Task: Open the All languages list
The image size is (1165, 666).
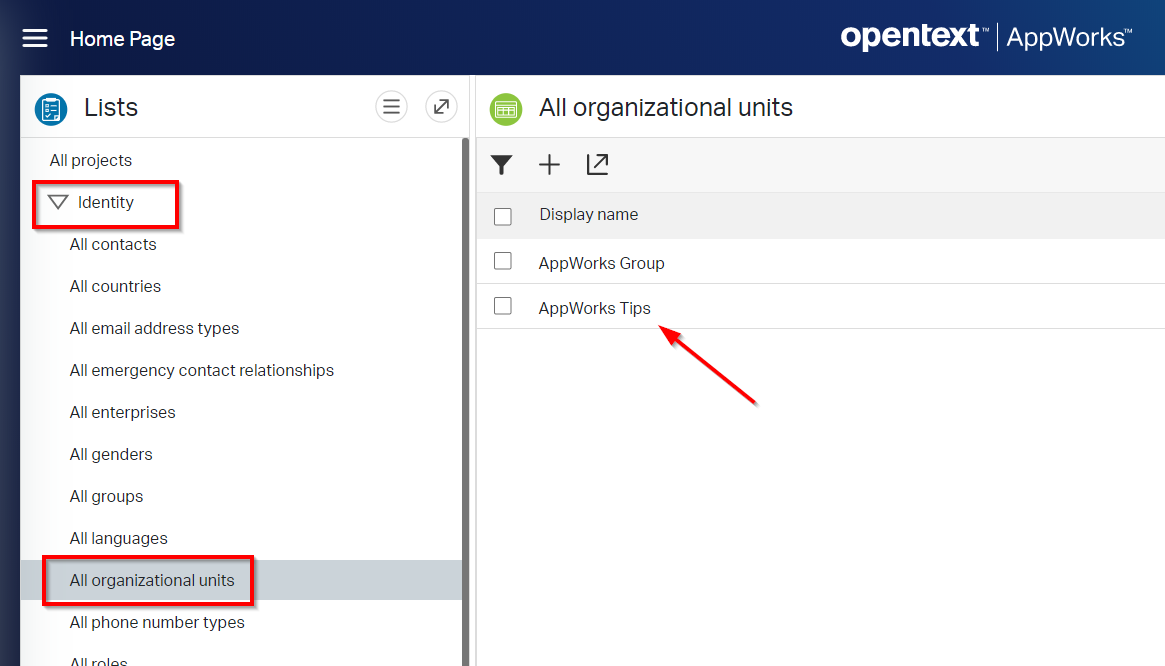Action: coord(119,538)
